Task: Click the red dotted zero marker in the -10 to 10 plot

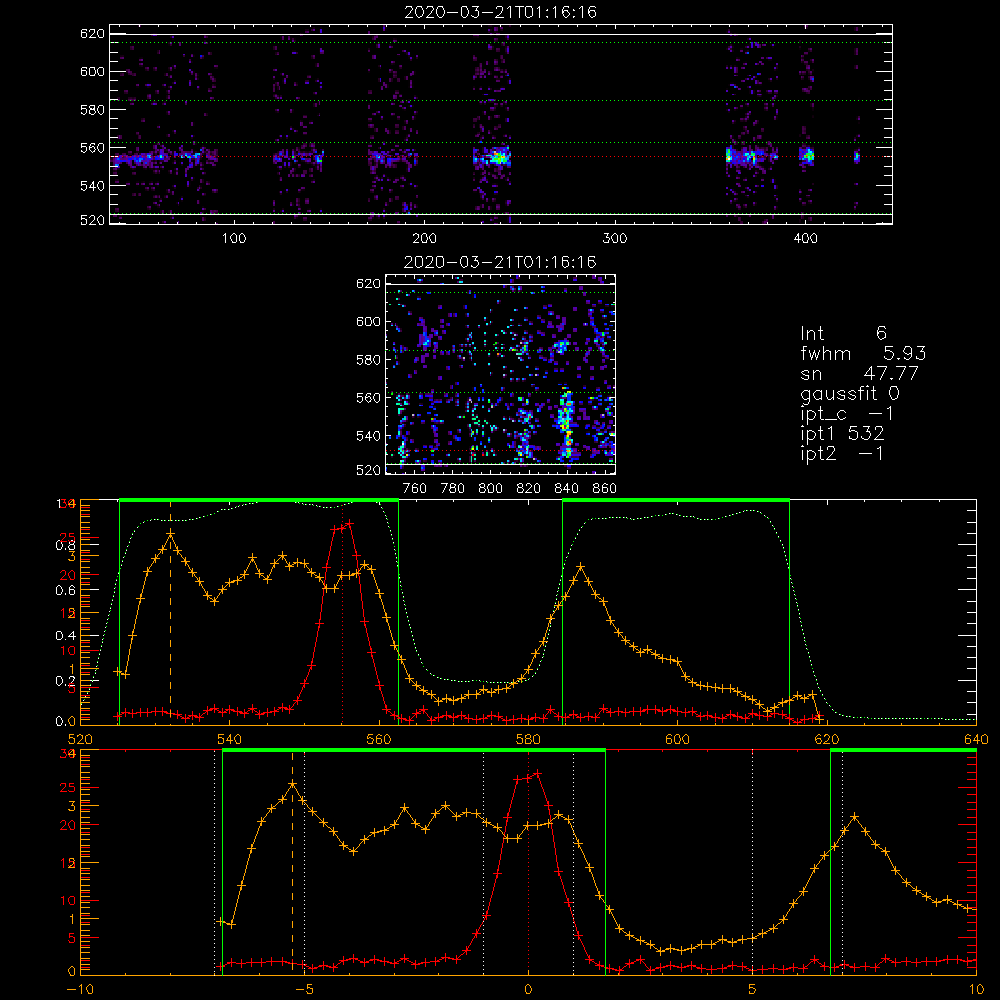Action: (x=528, y=862)
